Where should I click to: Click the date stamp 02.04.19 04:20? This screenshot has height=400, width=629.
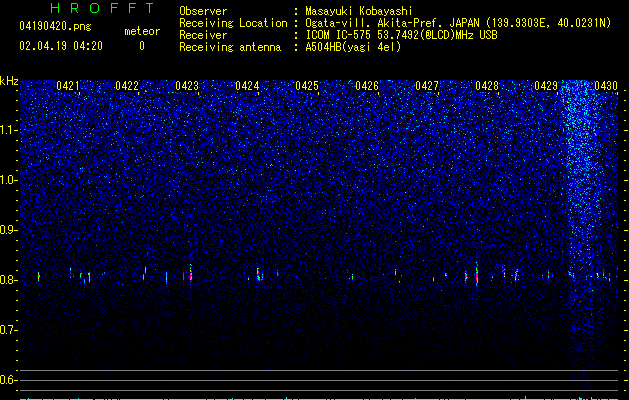point(61,46)
